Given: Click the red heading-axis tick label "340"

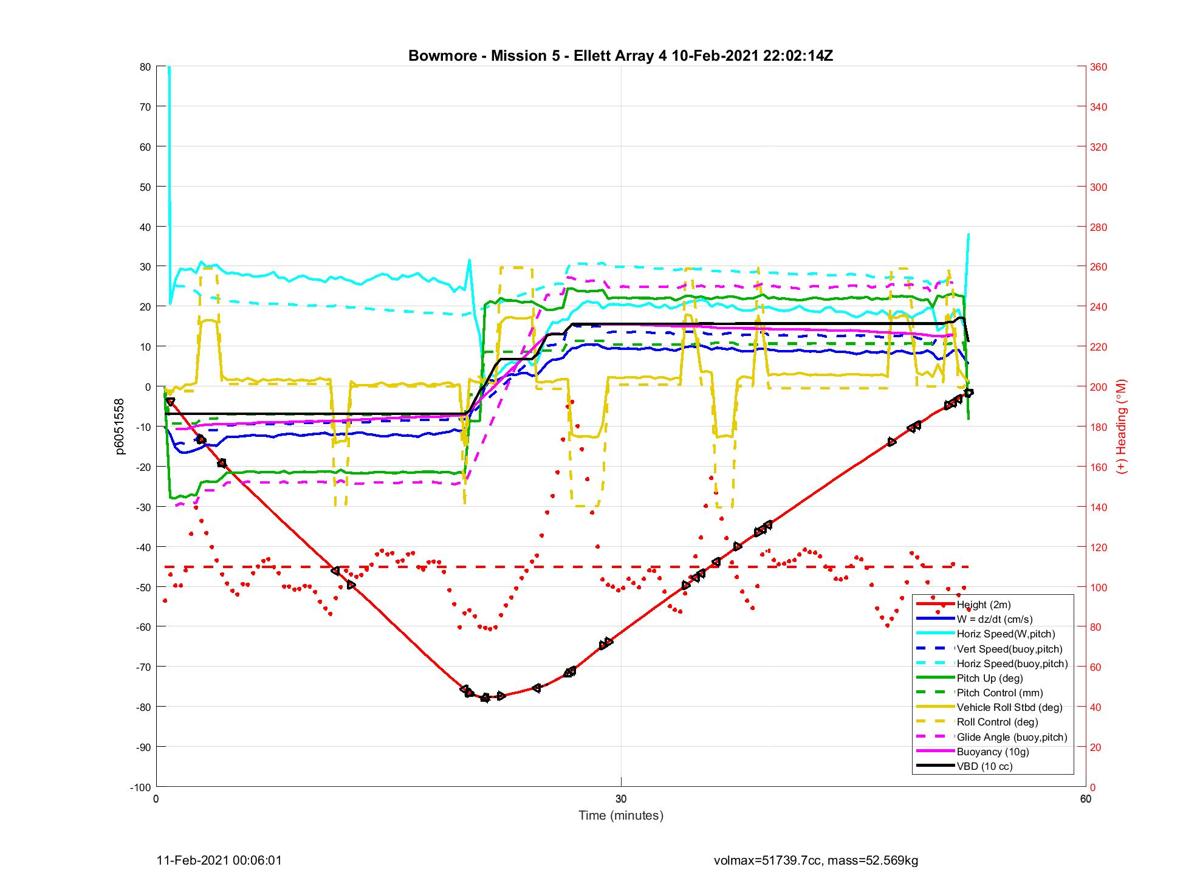Looking at the screenshot, I should point(1100,107).
